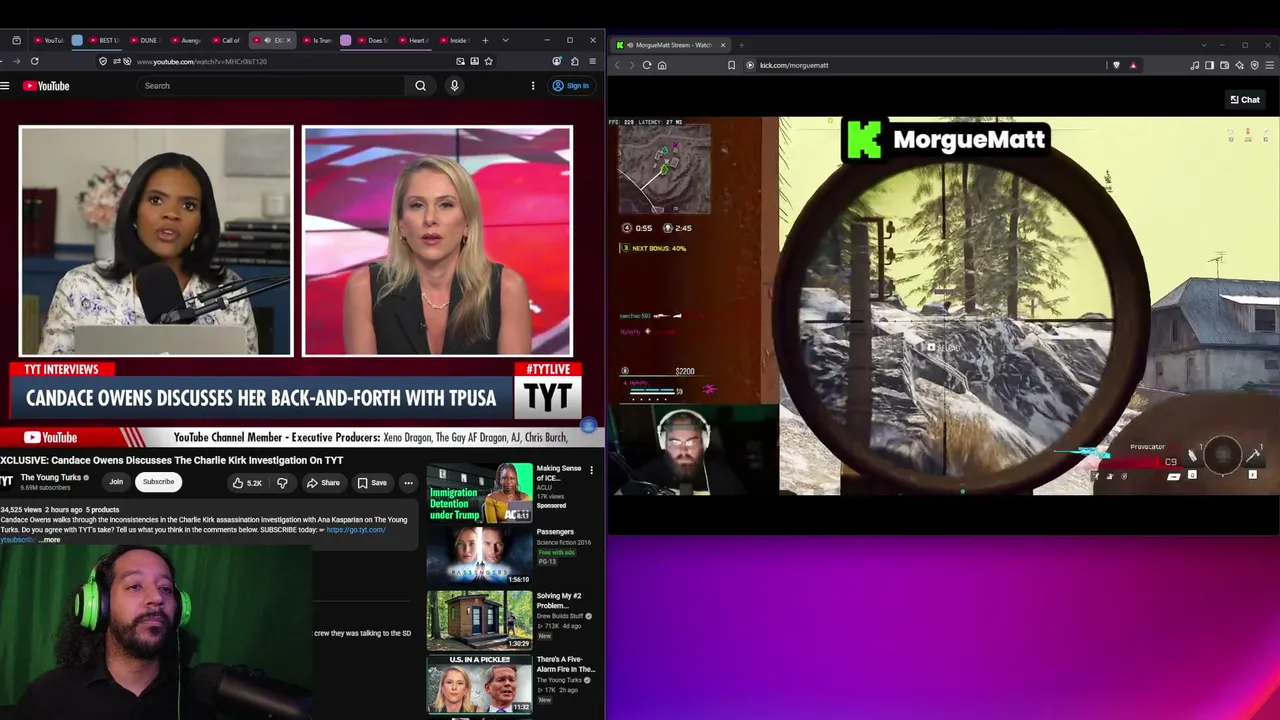This screenshot has width=1280, height=720.
Task: Click the video title about Candace Owens
Action: point(172,460)
